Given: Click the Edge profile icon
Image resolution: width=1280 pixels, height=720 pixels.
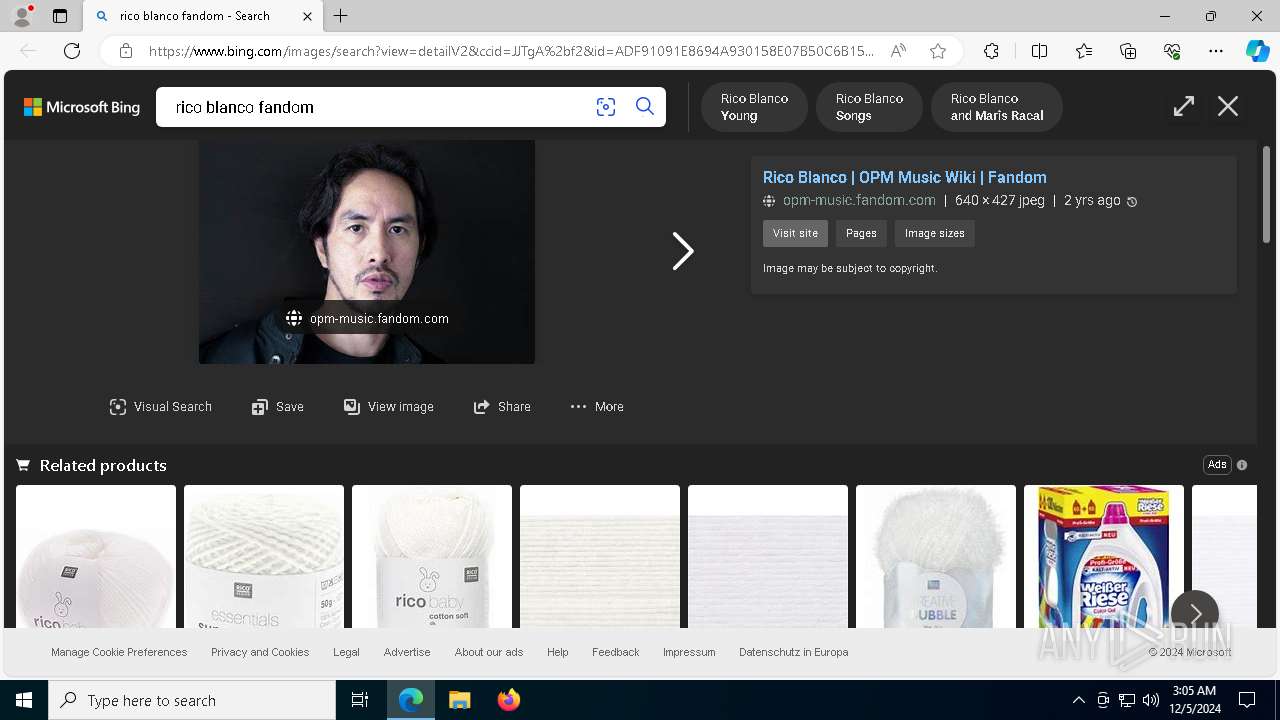Looking at the screenshot, I should pyautogui.click(x=22, y=16).
